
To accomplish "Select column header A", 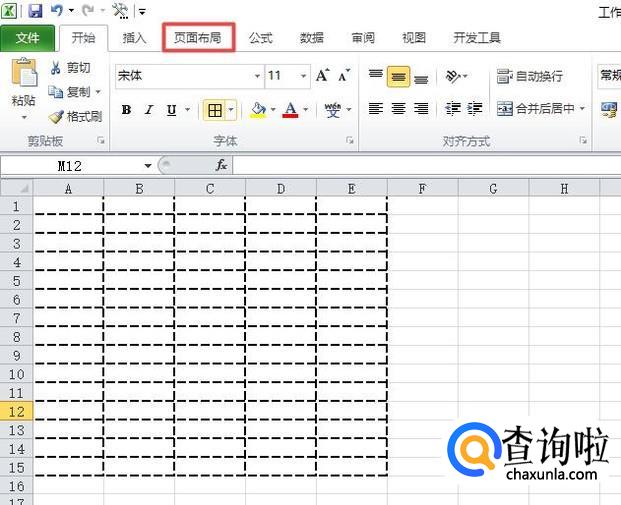I will (68, 189).
